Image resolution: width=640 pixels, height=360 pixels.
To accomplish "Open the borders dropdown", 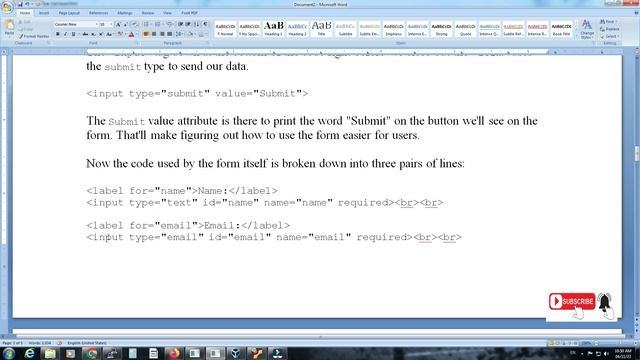I will point(202,34).
